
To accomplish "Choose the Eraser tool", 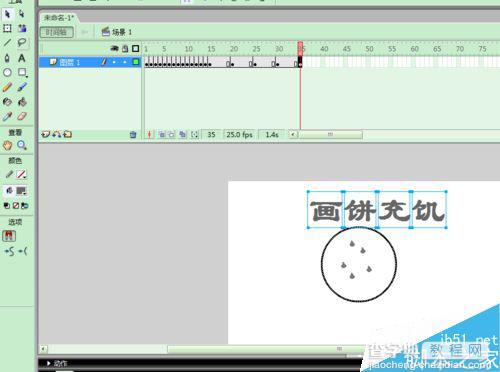I will [x=22, y=116].
